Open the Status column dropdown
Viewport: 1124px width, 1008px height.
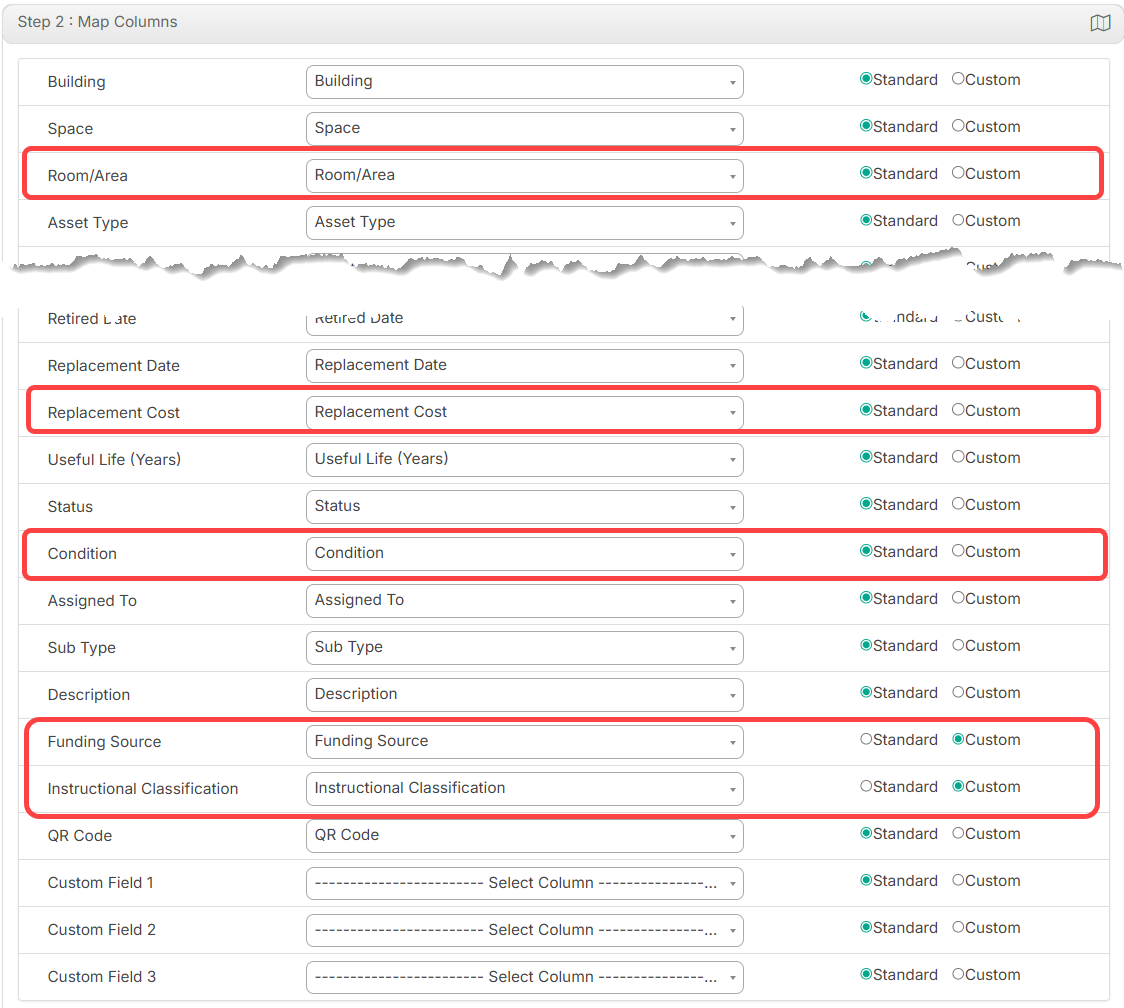(x=524, y=507)
